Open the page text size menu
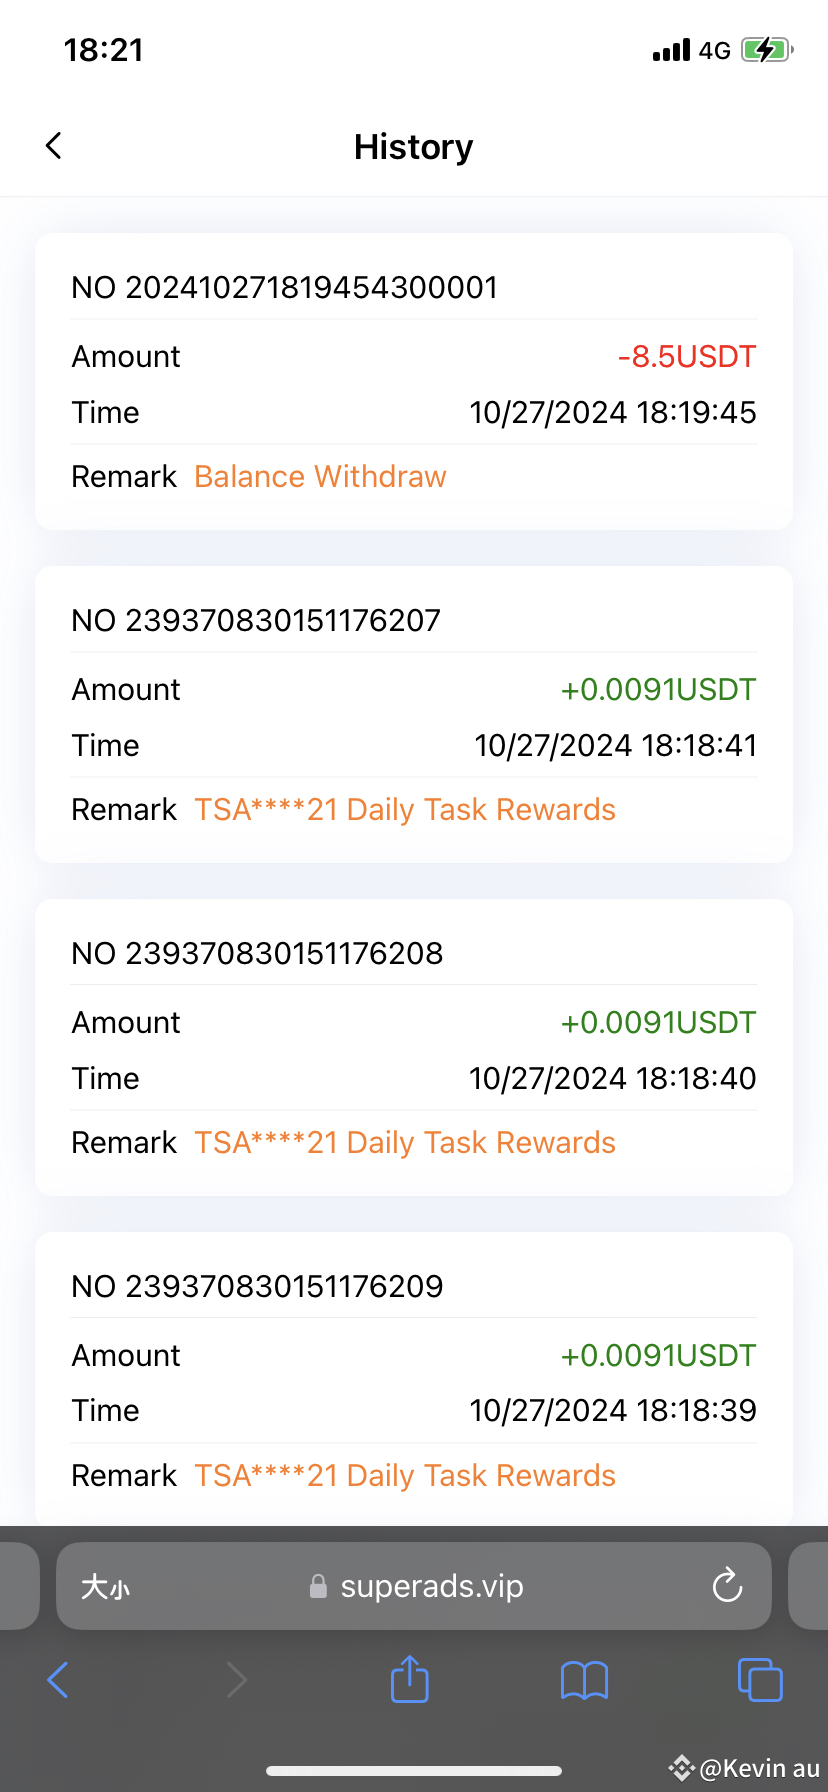This screenshot has width=828, height=1792. tap(105, 1587)
